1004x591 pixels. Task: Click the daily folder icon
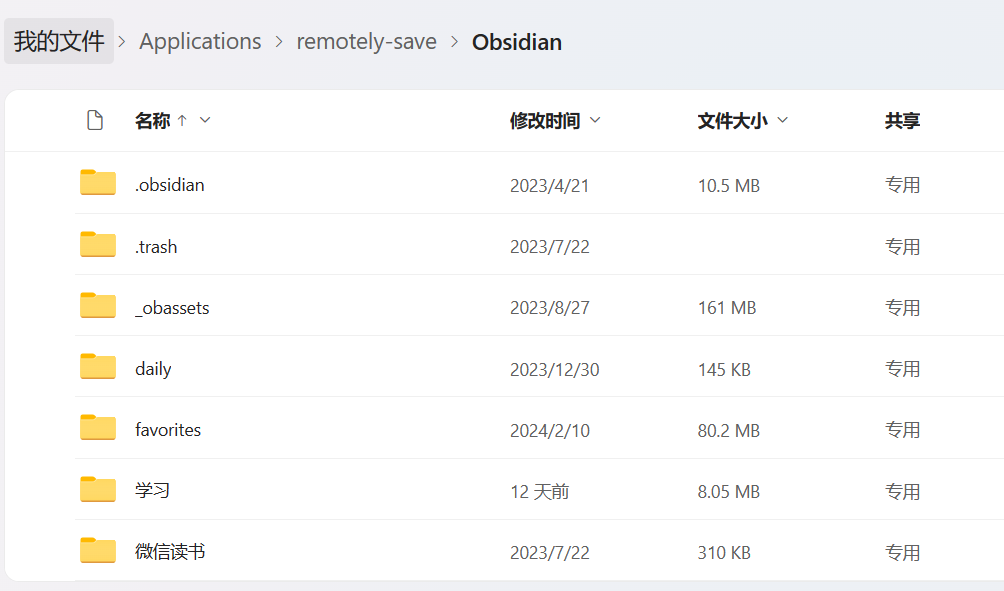tap(98, 367)
